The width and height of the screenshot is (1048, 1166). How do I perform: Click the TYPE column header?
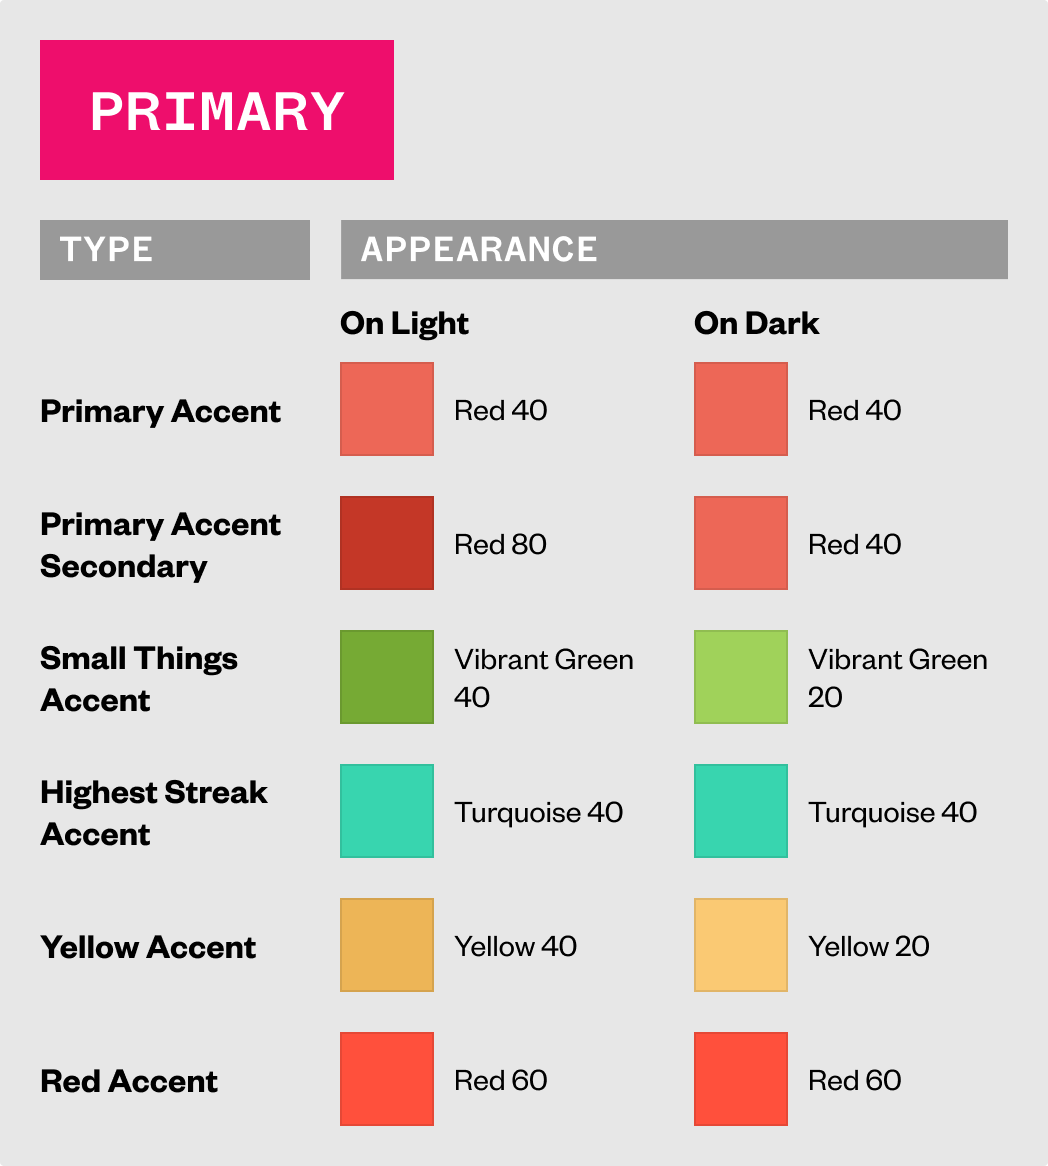click(x=175, y=250)
